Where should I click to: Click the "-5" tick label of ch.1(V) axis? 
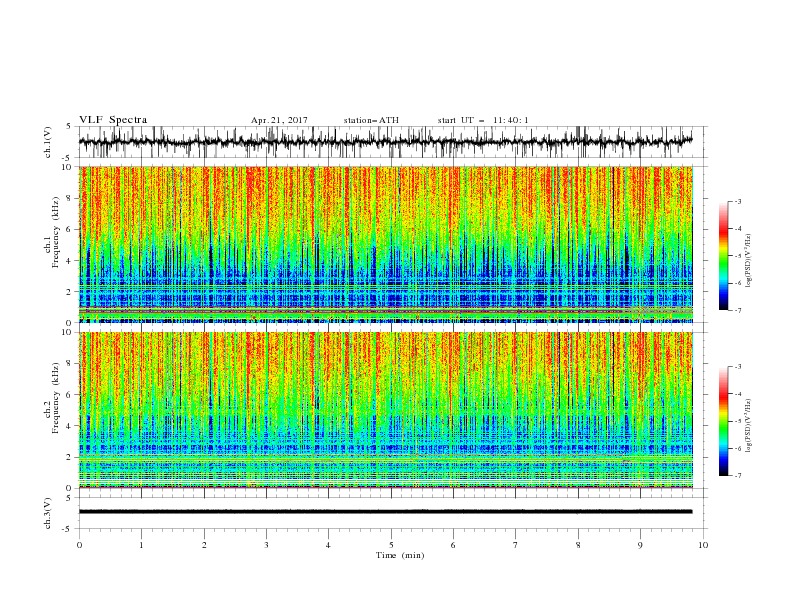click(68, 158)
